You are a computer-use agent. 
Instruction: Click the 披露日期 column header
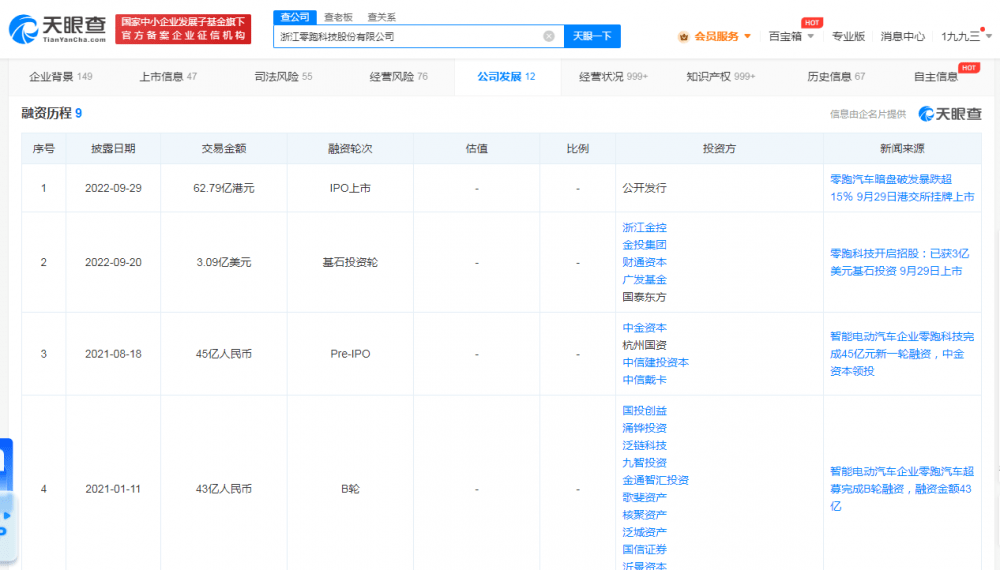[113, 149]
